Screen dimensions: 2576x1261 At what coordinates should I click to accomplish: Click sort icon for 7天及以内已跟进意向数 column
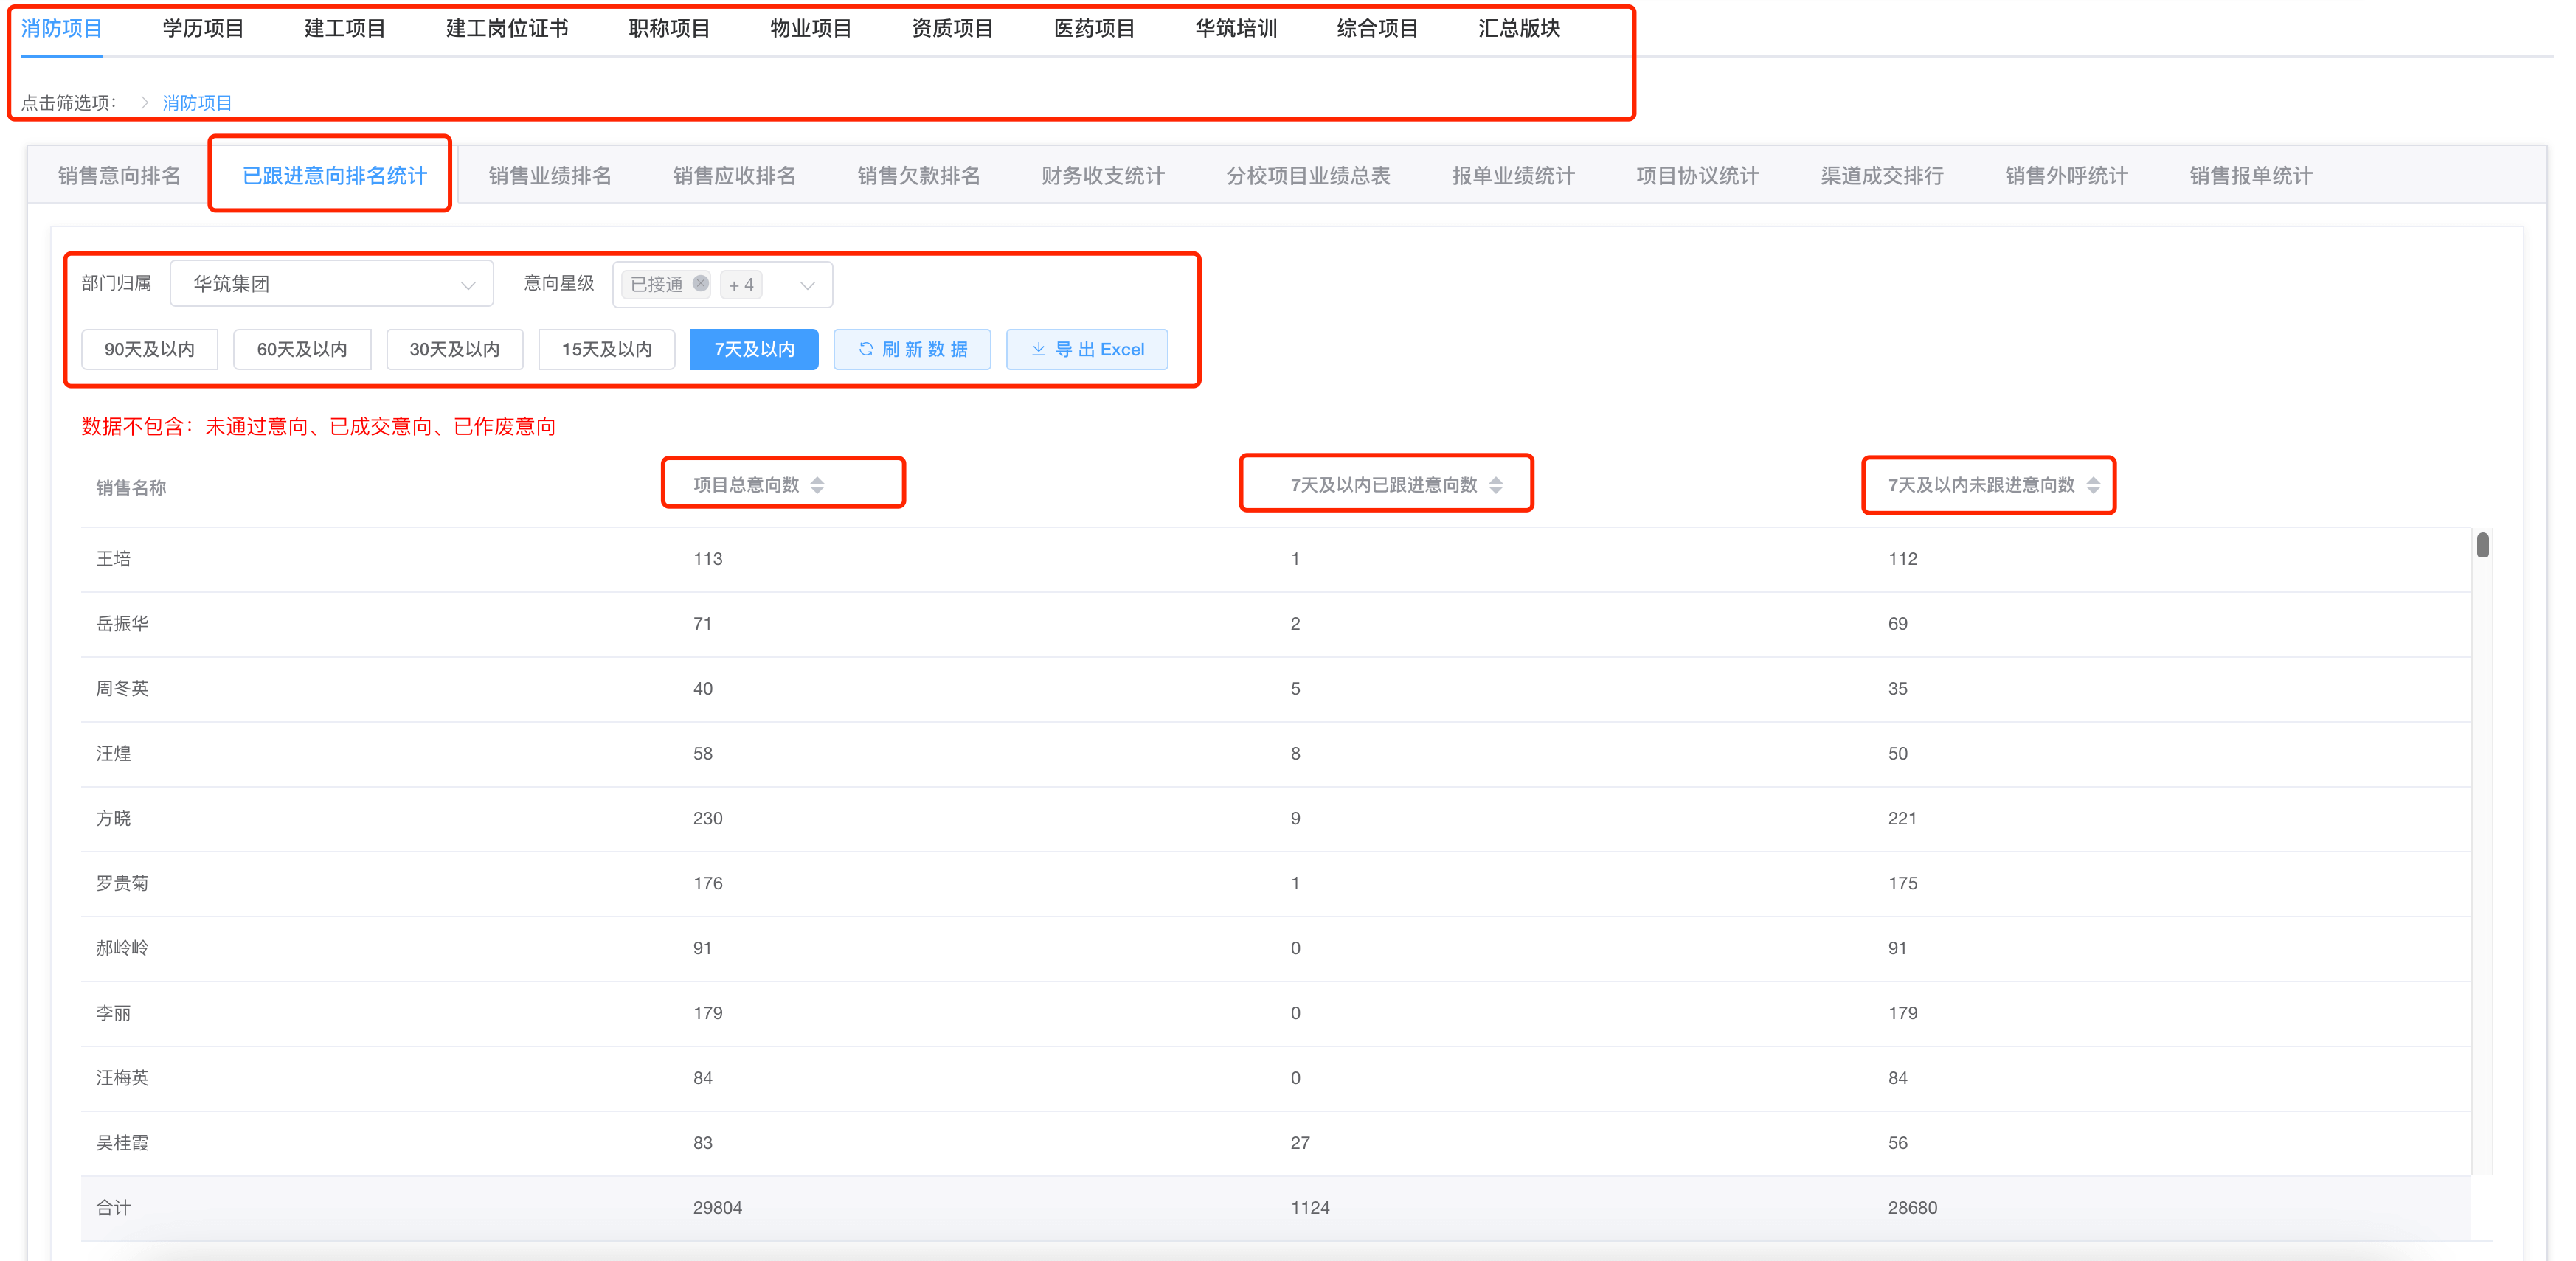click(x=1495, y=485)
